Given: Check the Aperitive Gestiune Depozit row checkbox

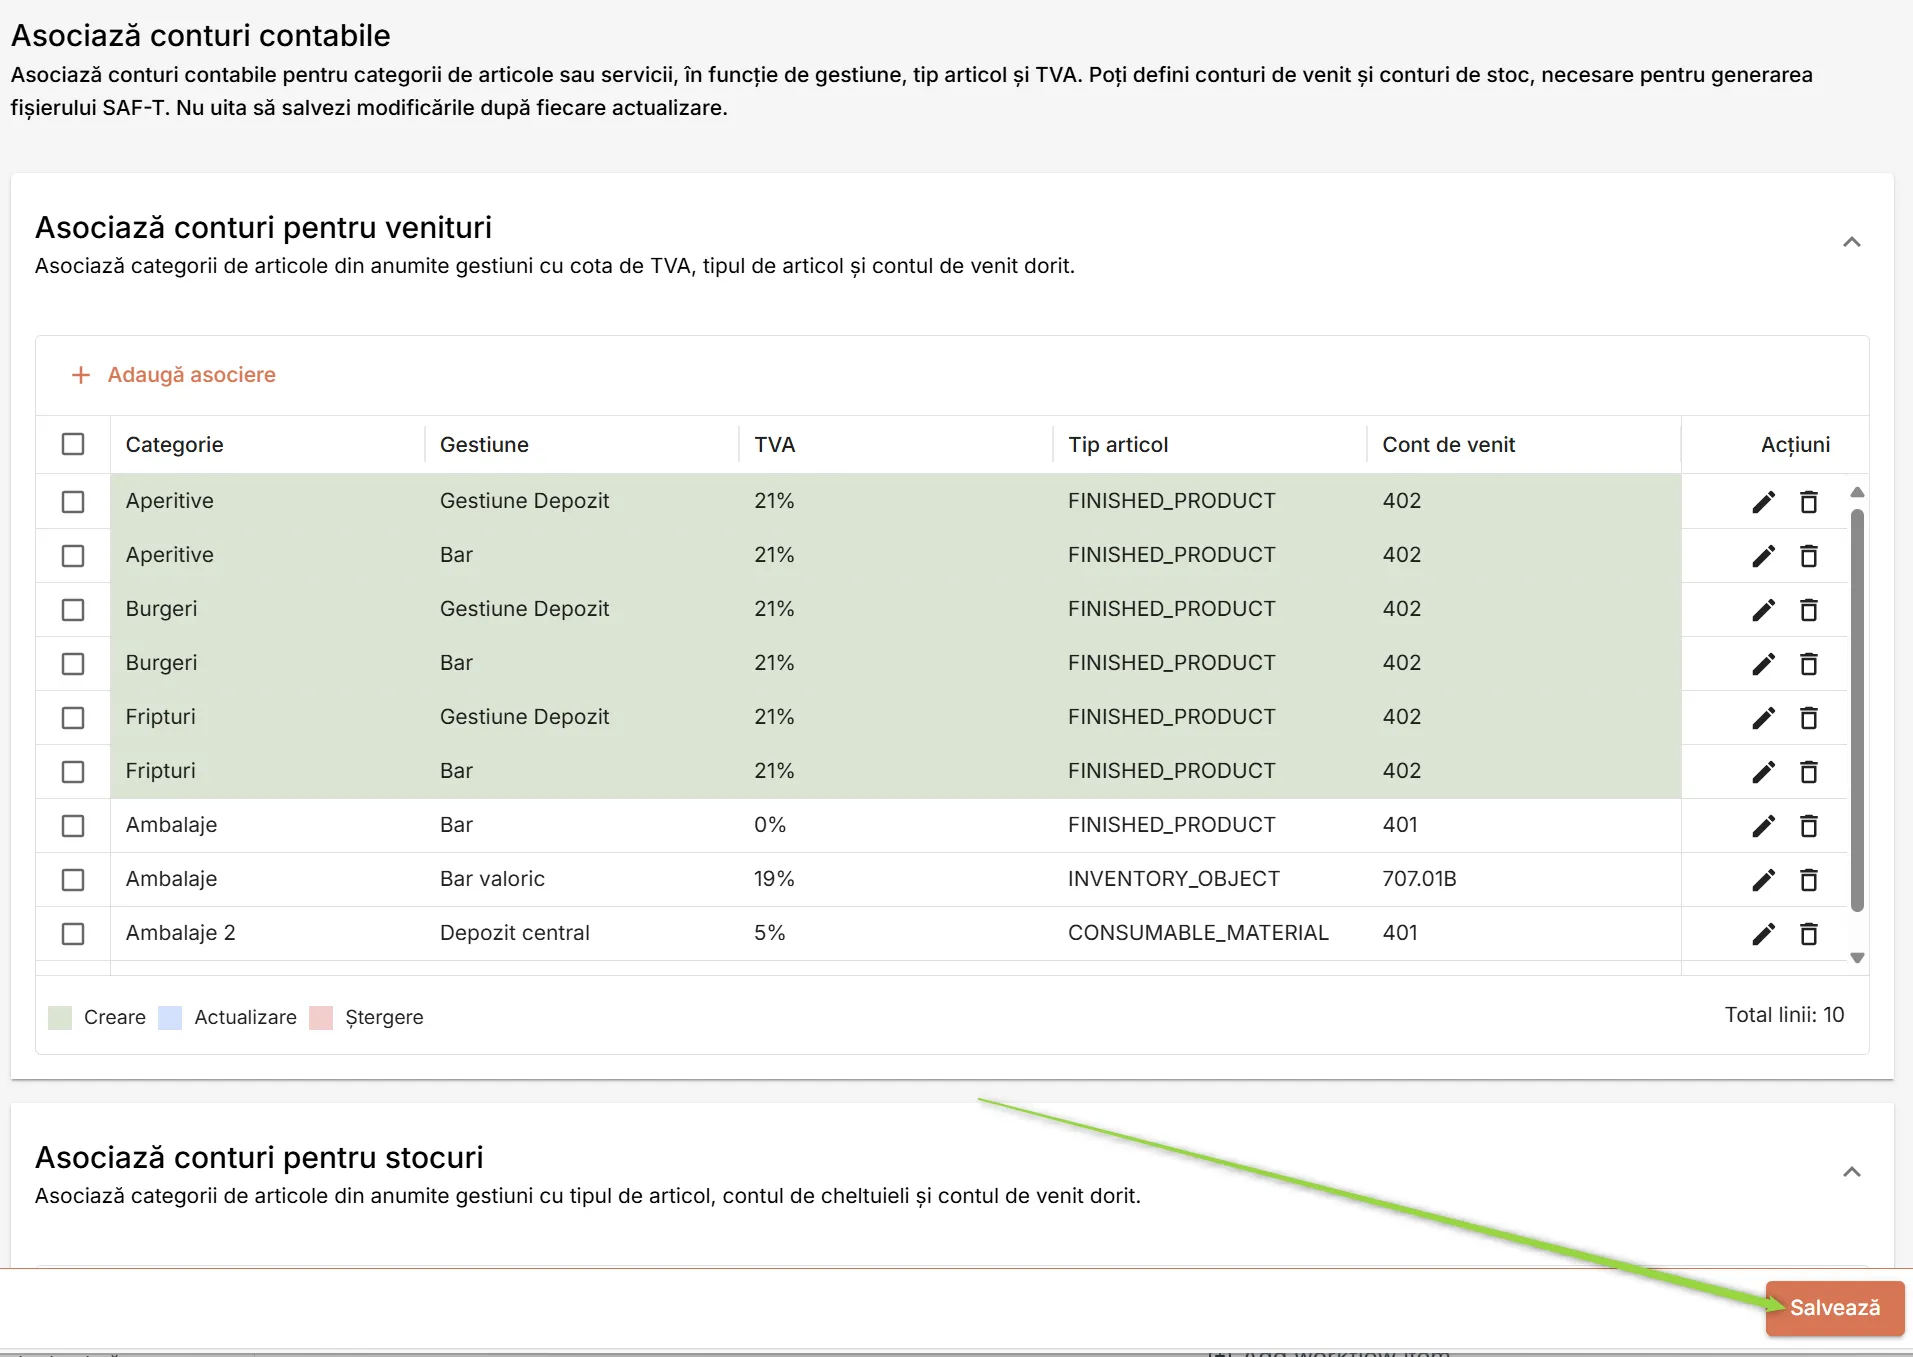Looking at the screenshot, I should [73, 502].
